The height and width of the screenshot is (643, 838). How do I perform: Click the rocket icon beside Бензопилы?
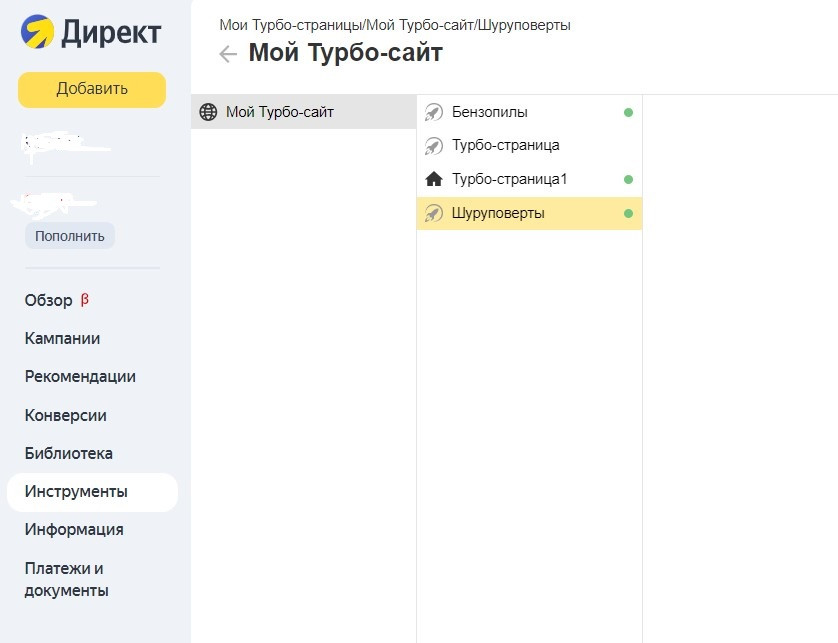tap(434, 112)
